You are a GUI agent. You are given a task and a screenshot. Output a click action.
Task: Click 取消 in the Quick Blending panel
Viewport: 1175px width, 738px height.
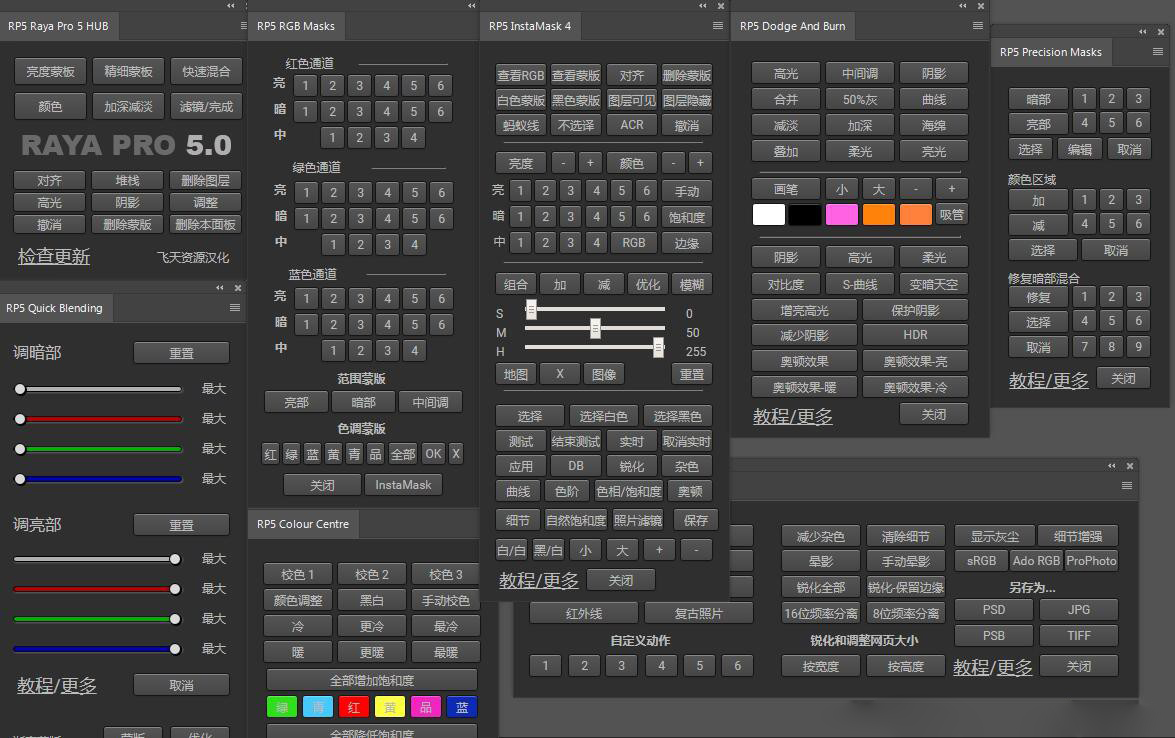point(181,685)
